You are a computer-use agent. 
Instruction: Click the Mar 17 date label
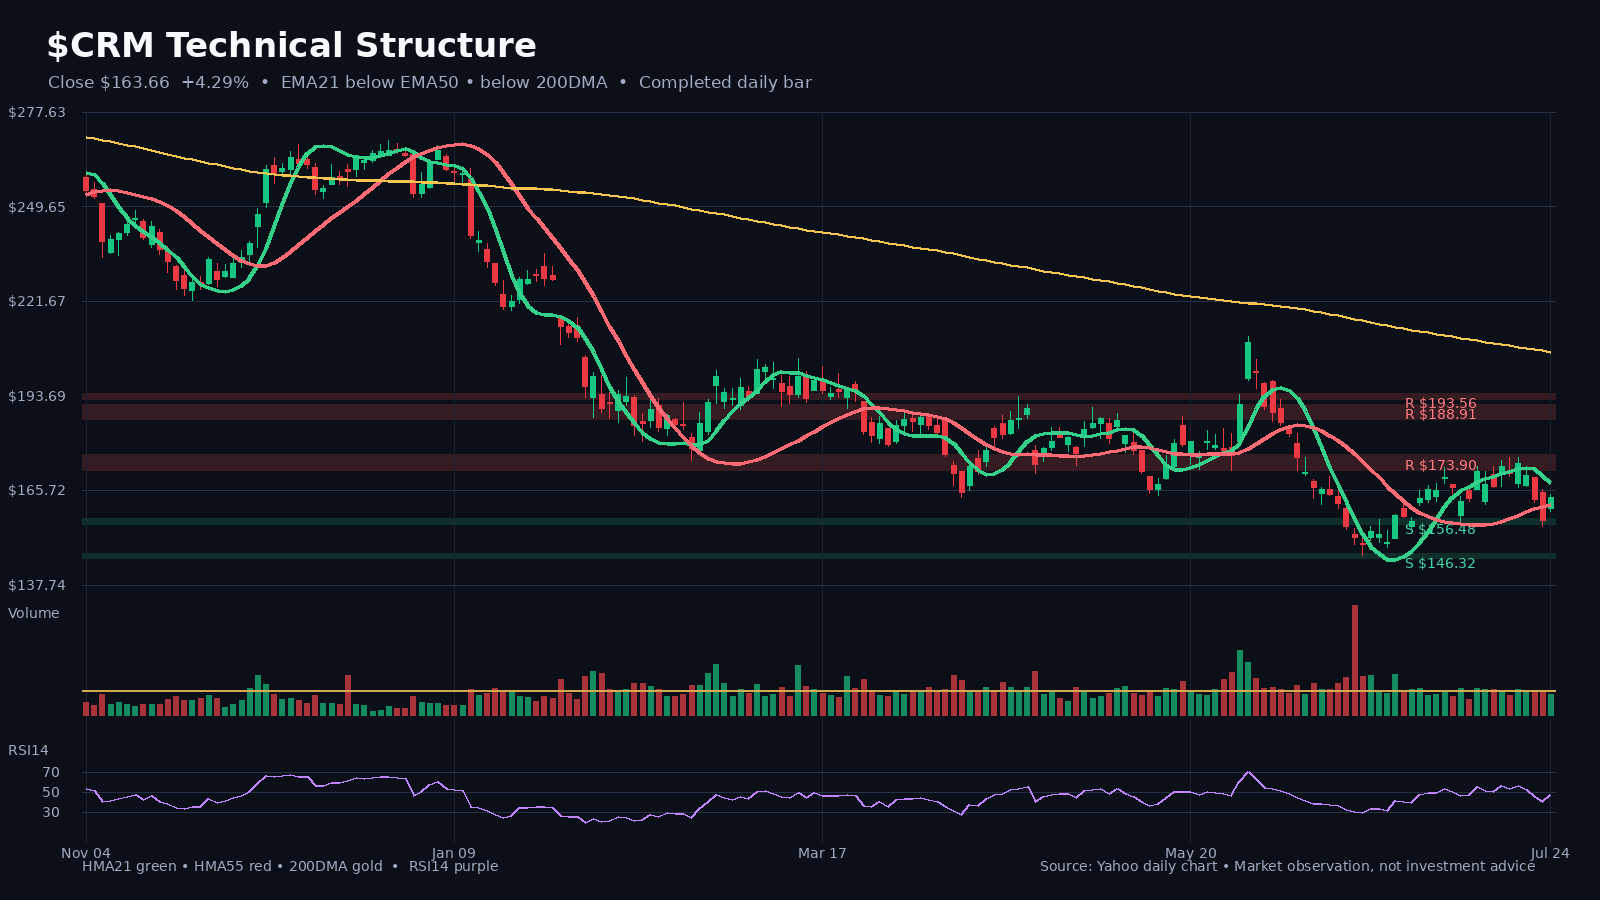coord(822,853)
